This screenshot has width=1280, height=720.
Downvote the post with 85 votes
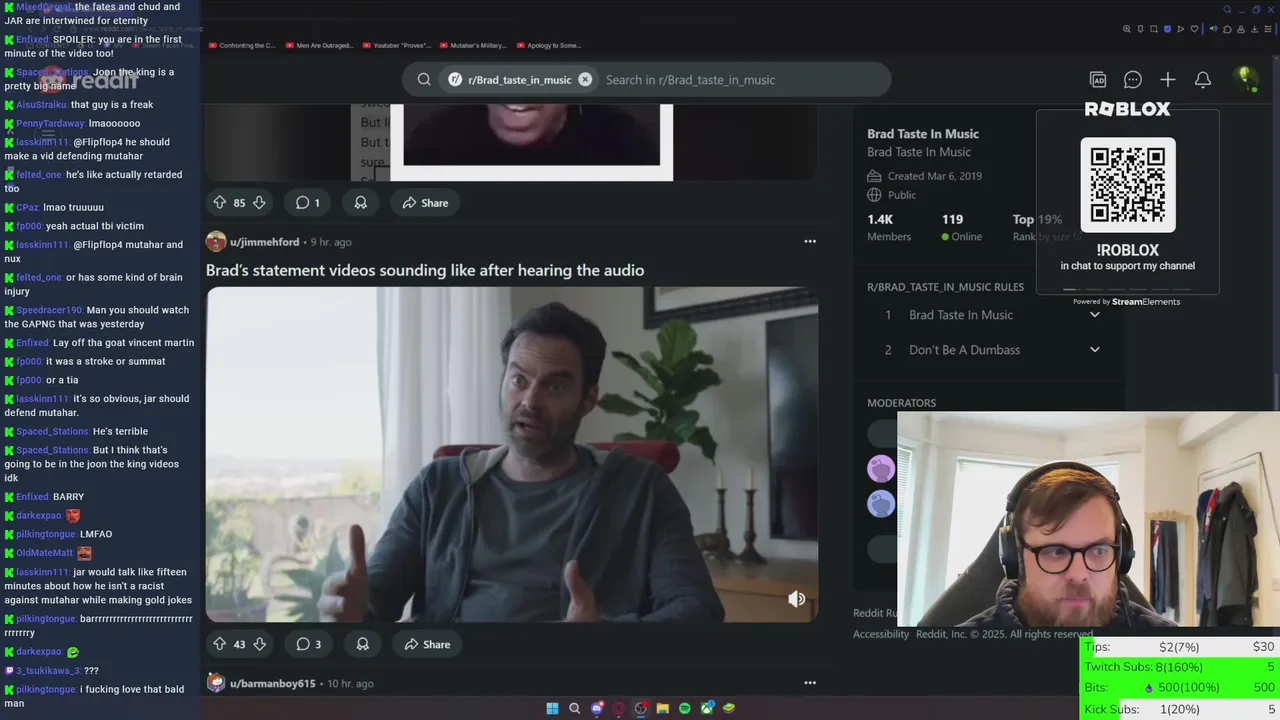pos(259,202)
